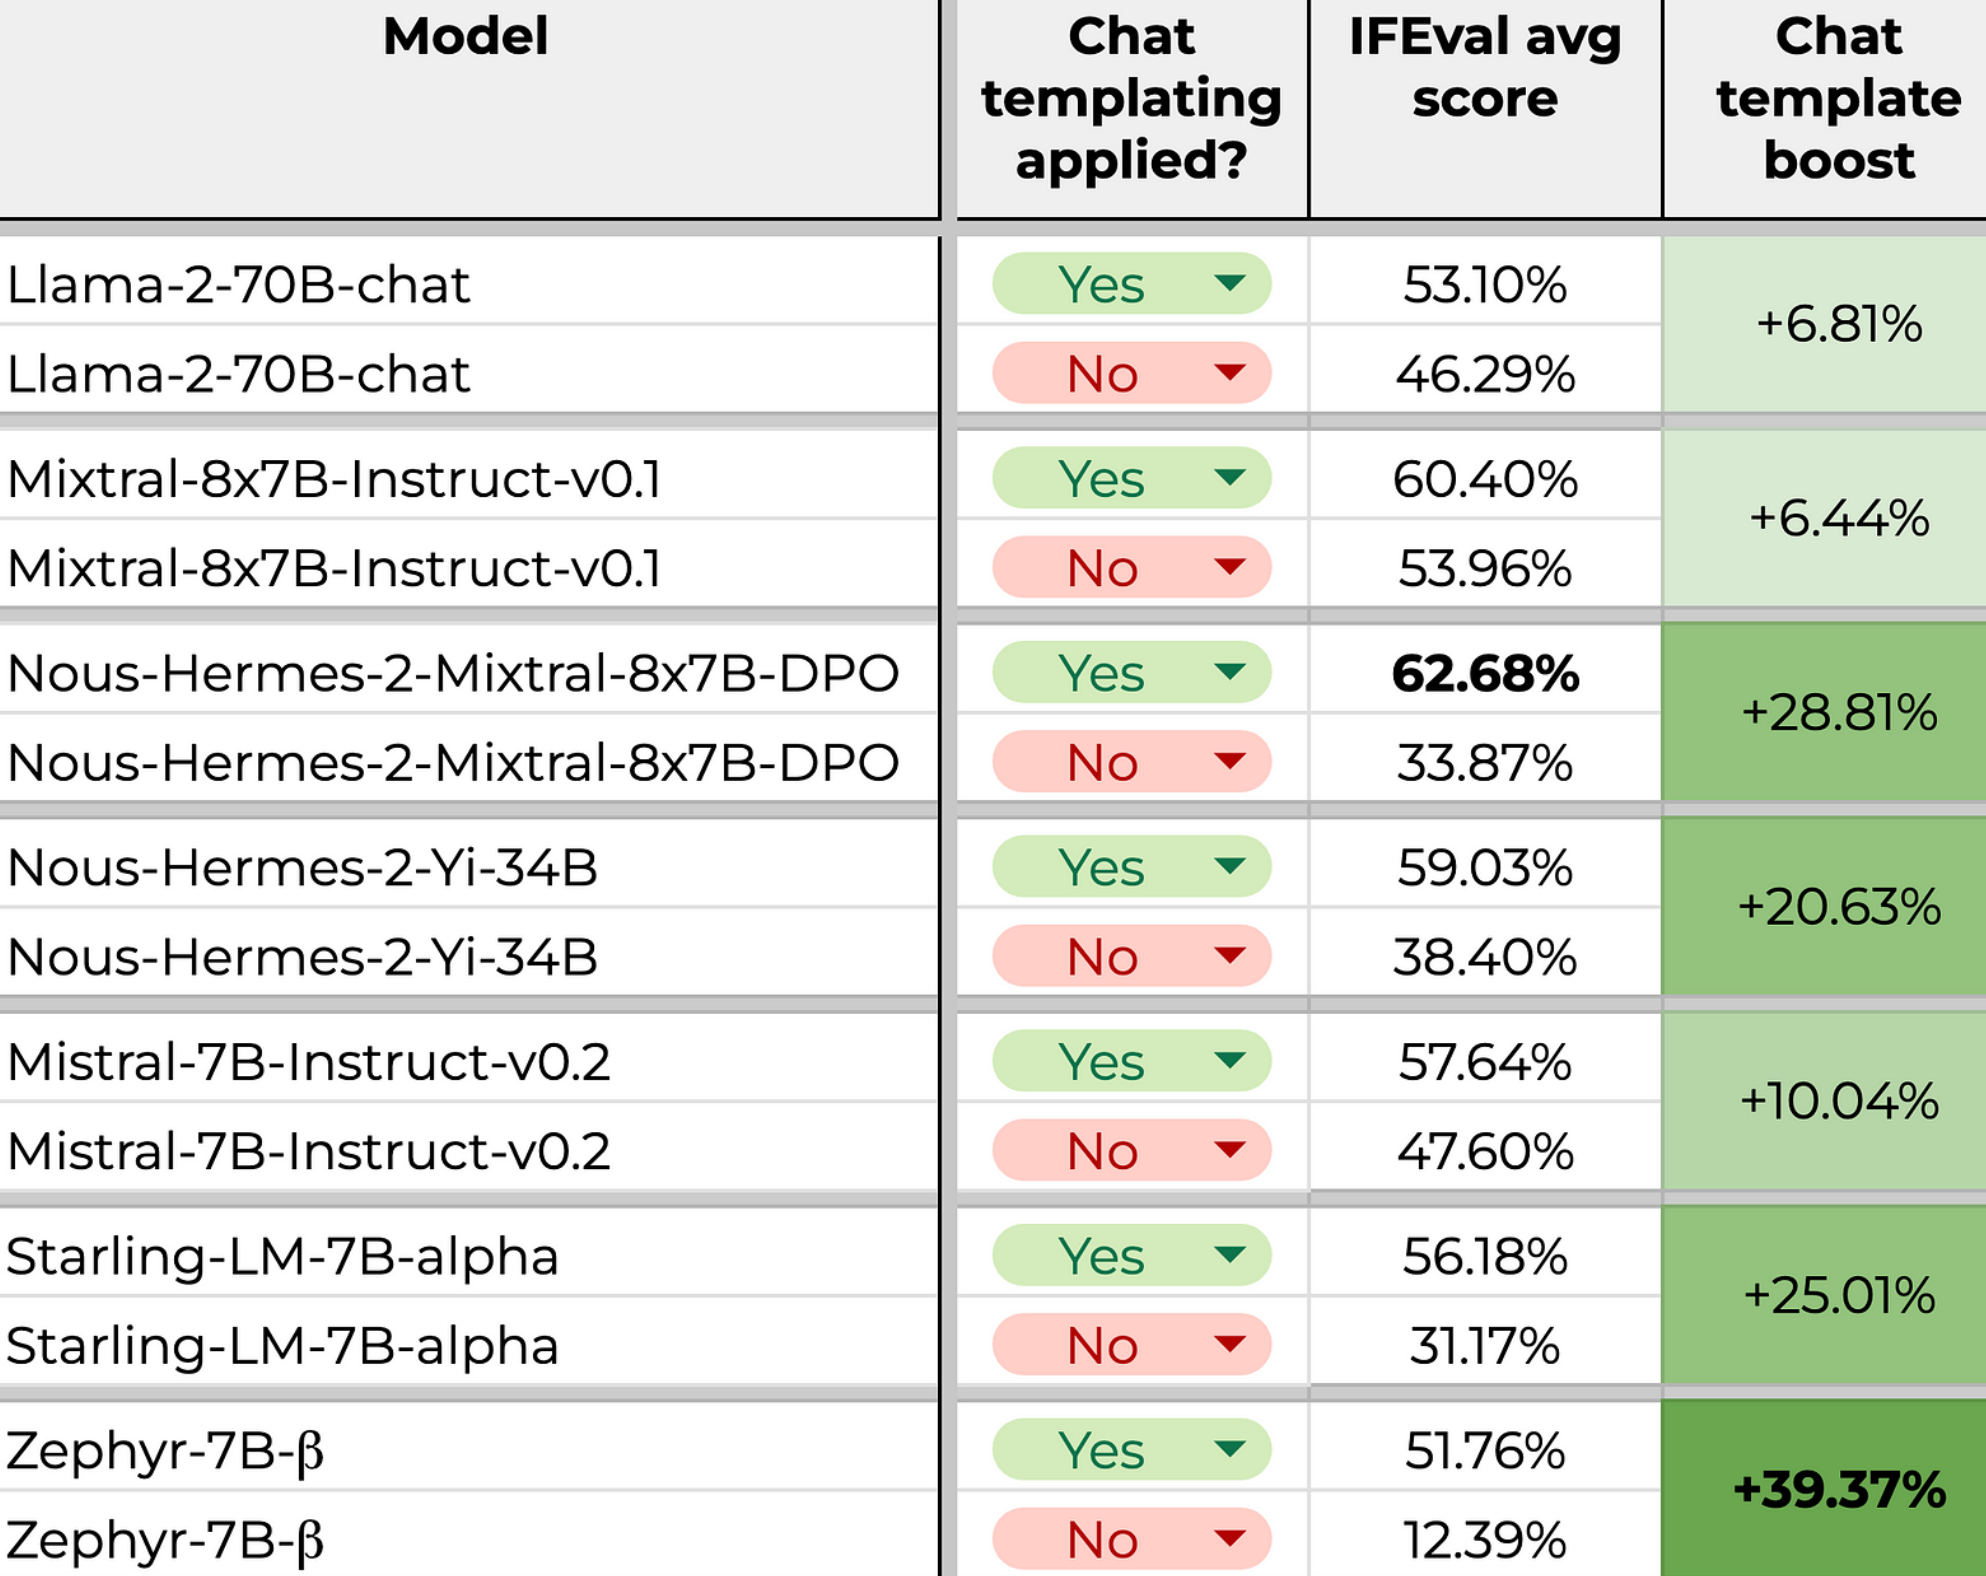Click the 12.39% score cell
The width and height of the screenshot is (1986, 1576).
point(1485,1539)
